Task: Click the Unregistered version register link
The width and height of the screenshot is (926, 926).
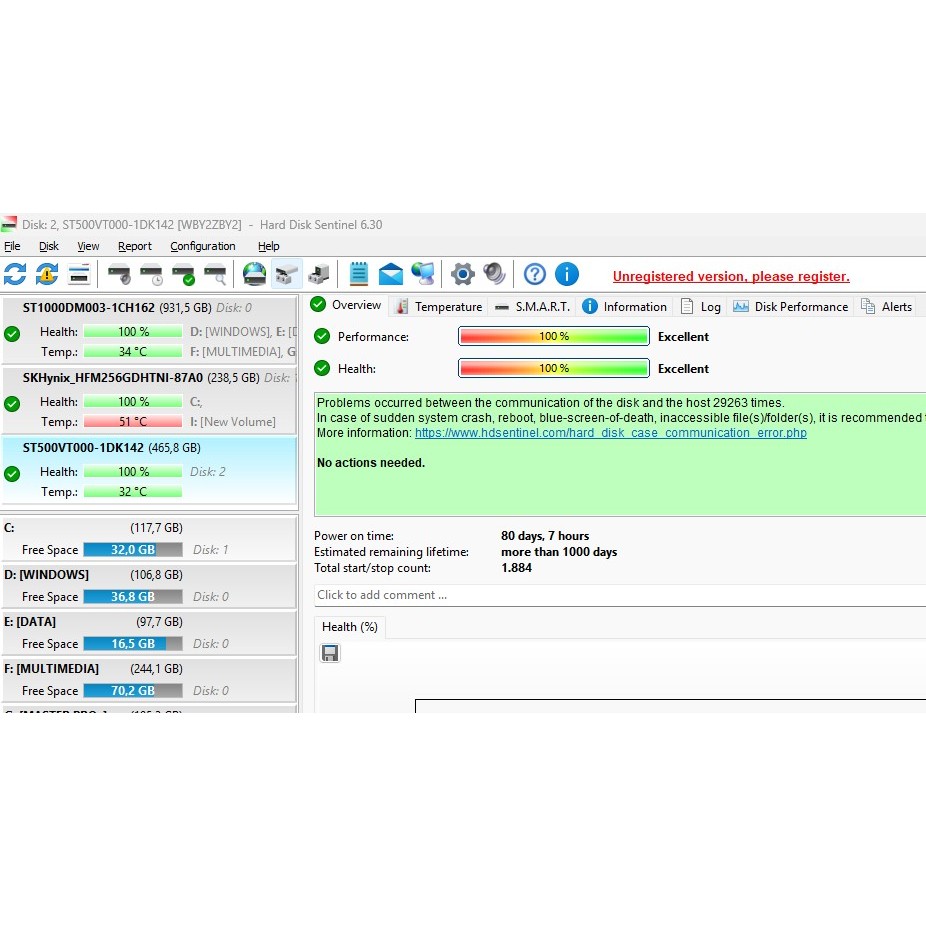Action: pyautogui.click(x=731, y=277)
